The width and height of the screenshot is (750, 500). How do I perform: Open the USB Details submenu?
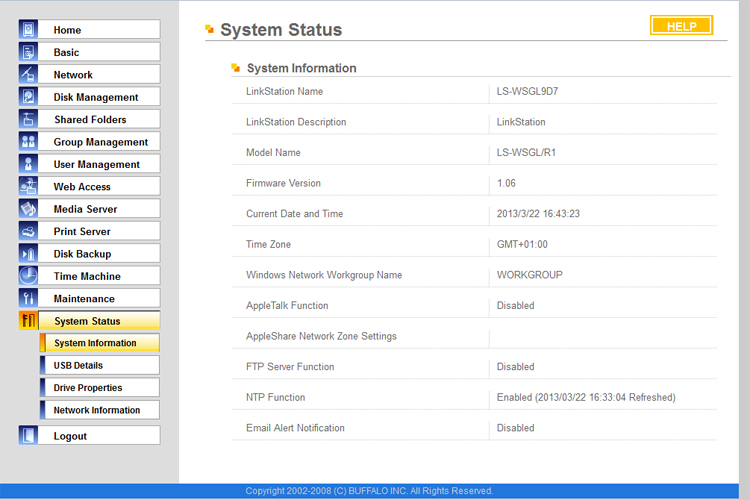(100, 365)
